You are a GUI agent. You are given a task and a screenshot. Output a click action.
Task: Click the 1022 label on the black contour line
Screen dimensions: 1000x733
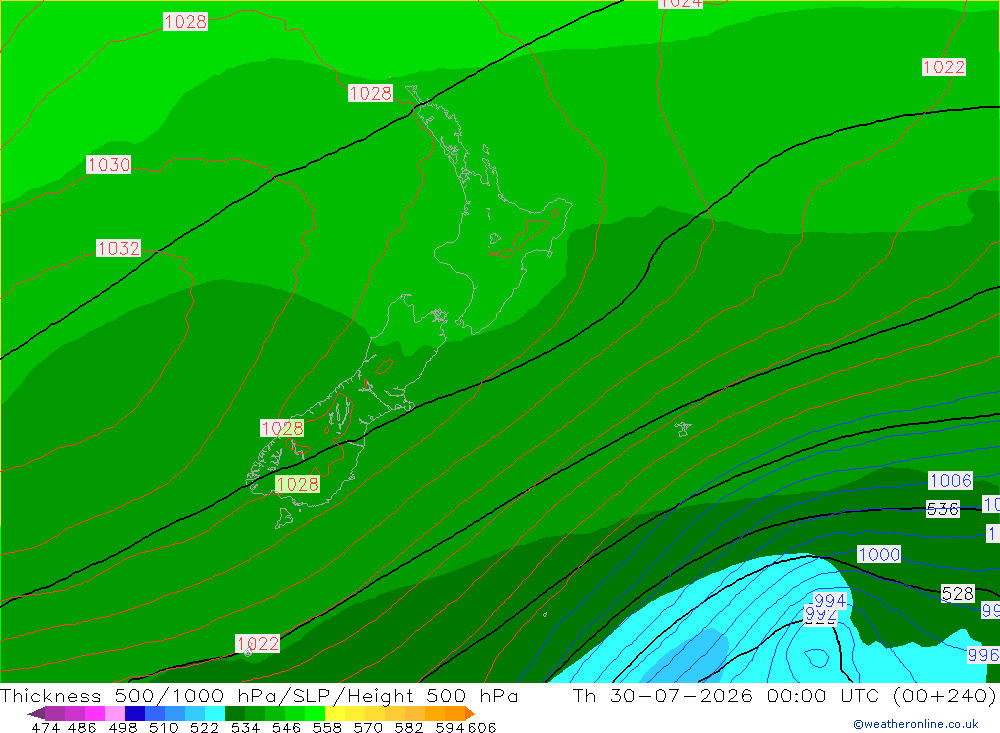tap(258, 643)
